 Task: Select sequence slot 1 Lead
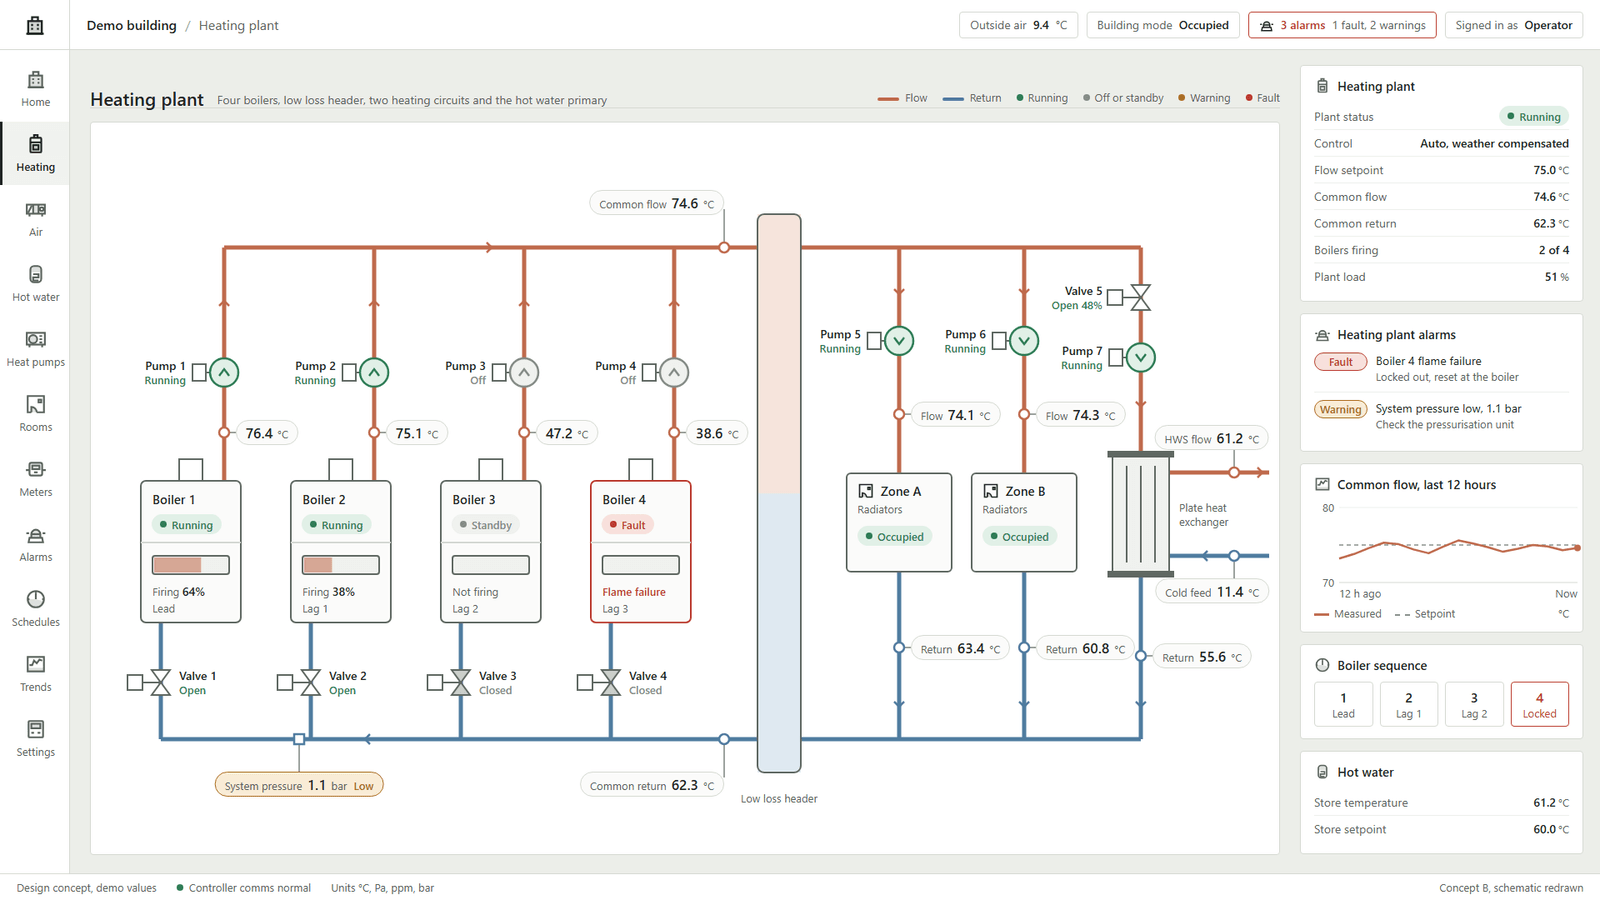coord(1343,704)
